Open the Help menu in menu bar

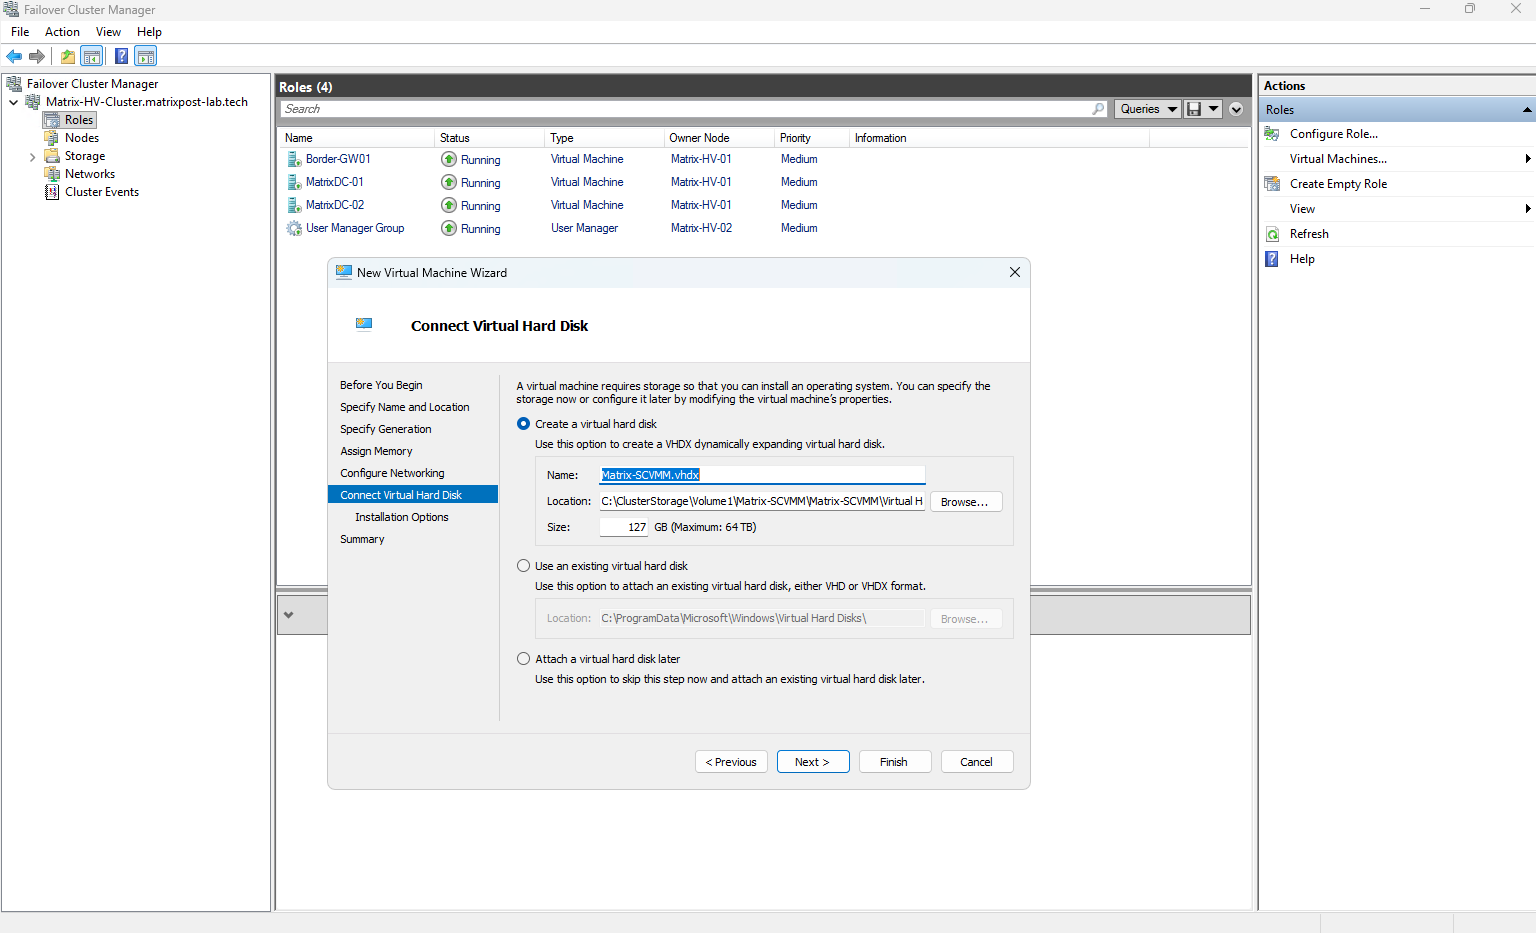coord(149,32)
